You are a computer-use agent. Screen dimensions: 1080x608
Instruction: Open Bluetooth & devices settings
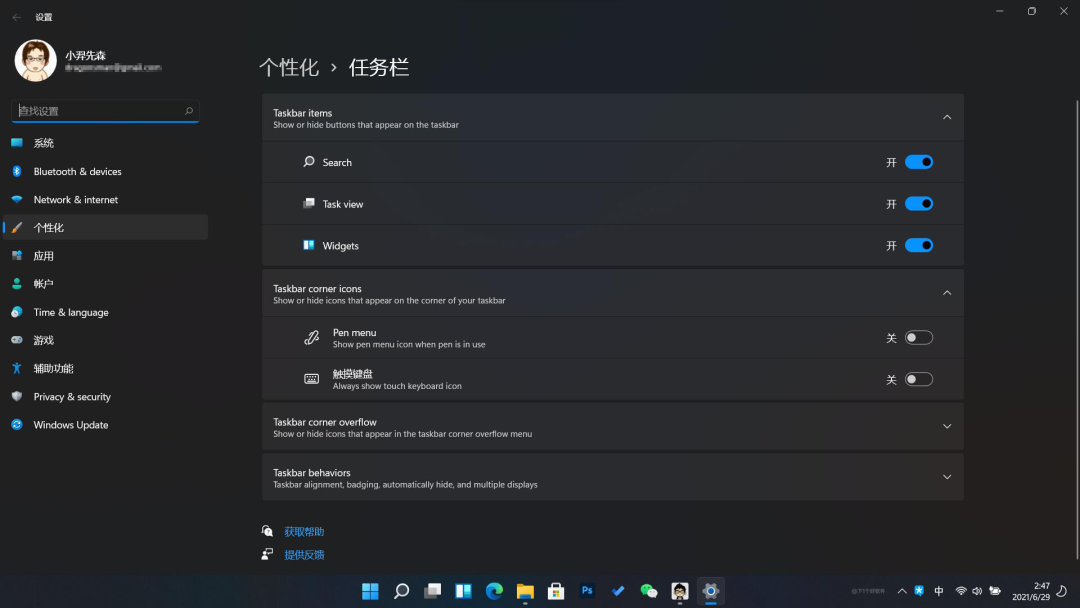(x=105, y=171)
